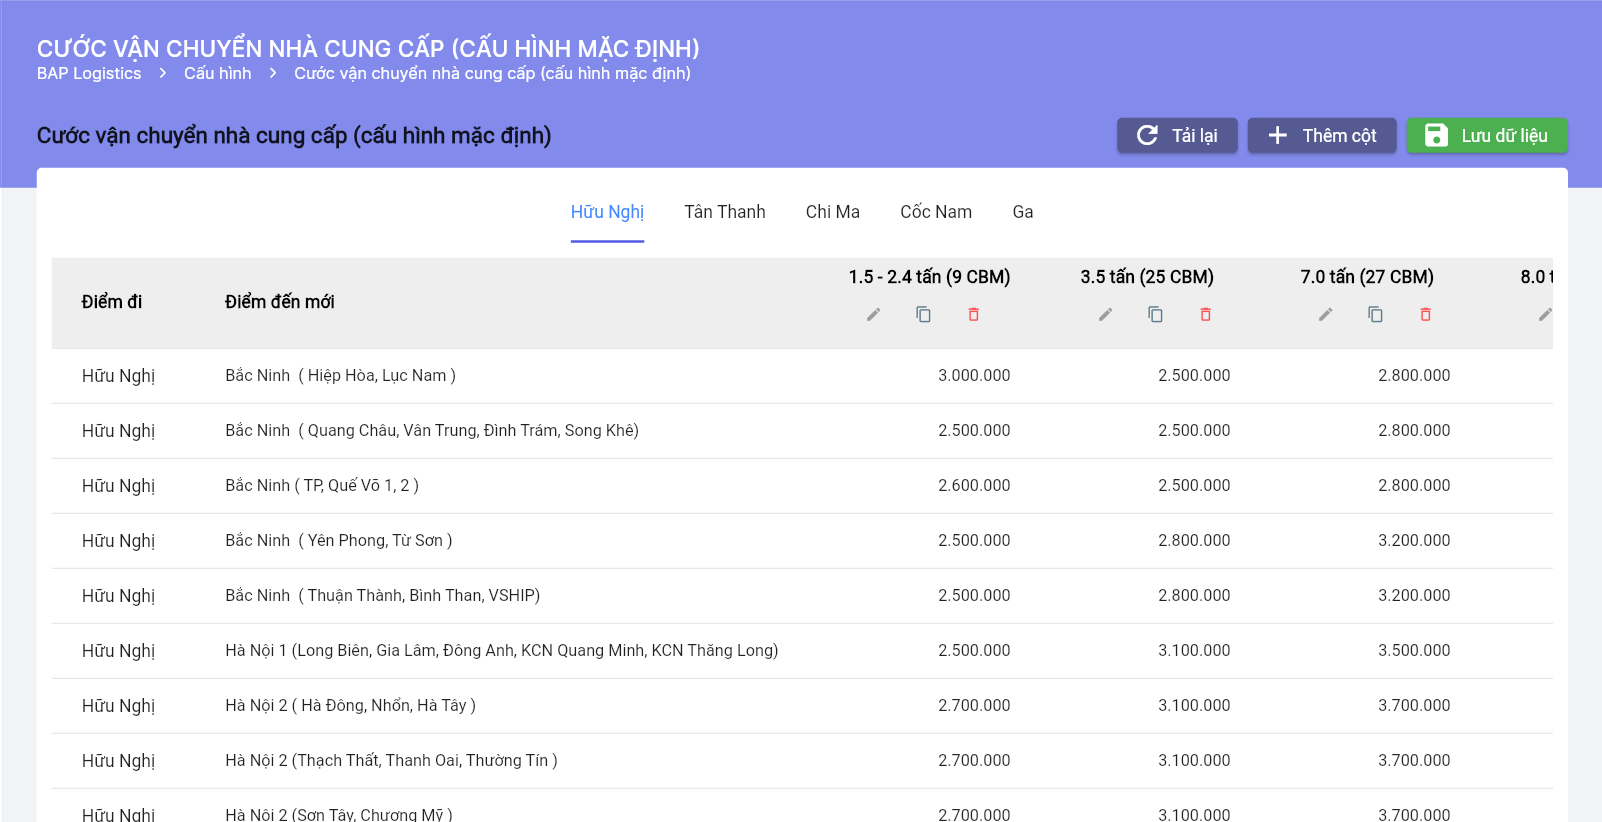This screenshot has height=822, width=1602.
Task: Add a column with Thêm cột
Action: pyautogui.click(x=1321, y=136)
